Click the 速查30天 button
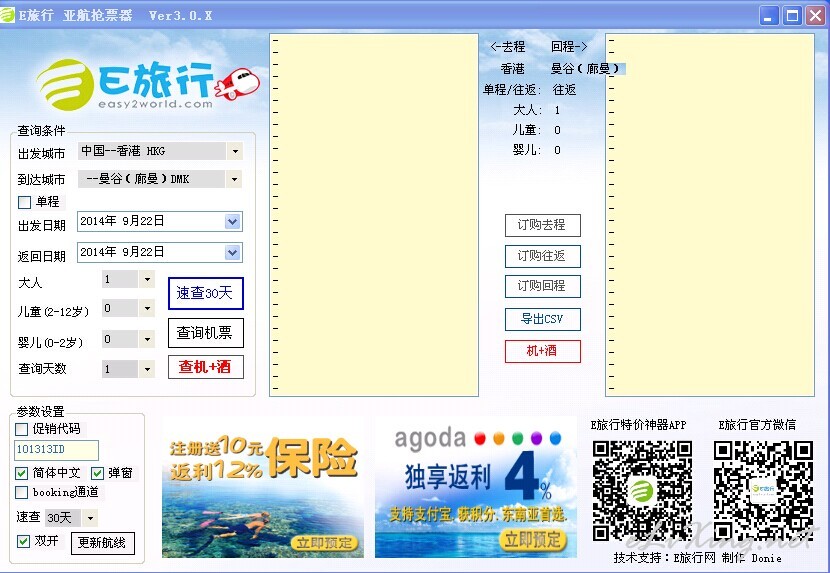Image resolution: width=830 pixels, height=573 pixels. click(206, 293)
